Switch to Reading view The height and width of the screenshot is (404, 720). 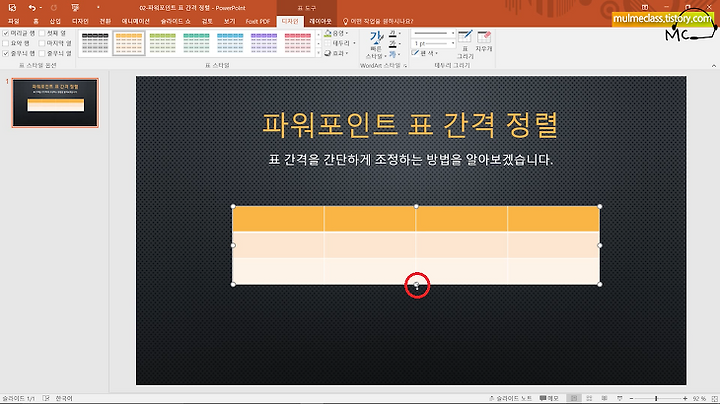604,398
